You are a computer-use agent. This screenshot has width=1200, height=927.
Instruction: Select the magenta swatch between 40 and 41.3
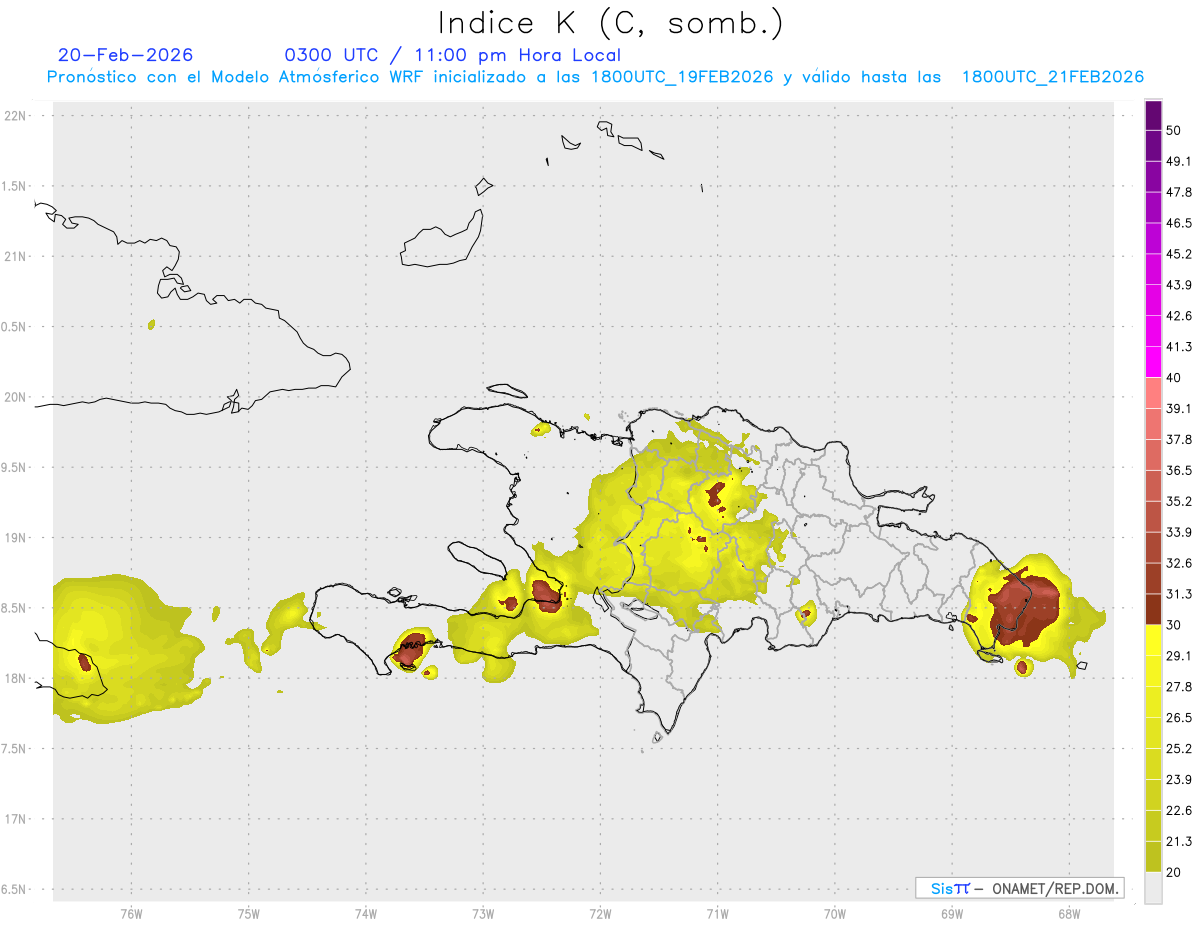tap(1153, 362)
